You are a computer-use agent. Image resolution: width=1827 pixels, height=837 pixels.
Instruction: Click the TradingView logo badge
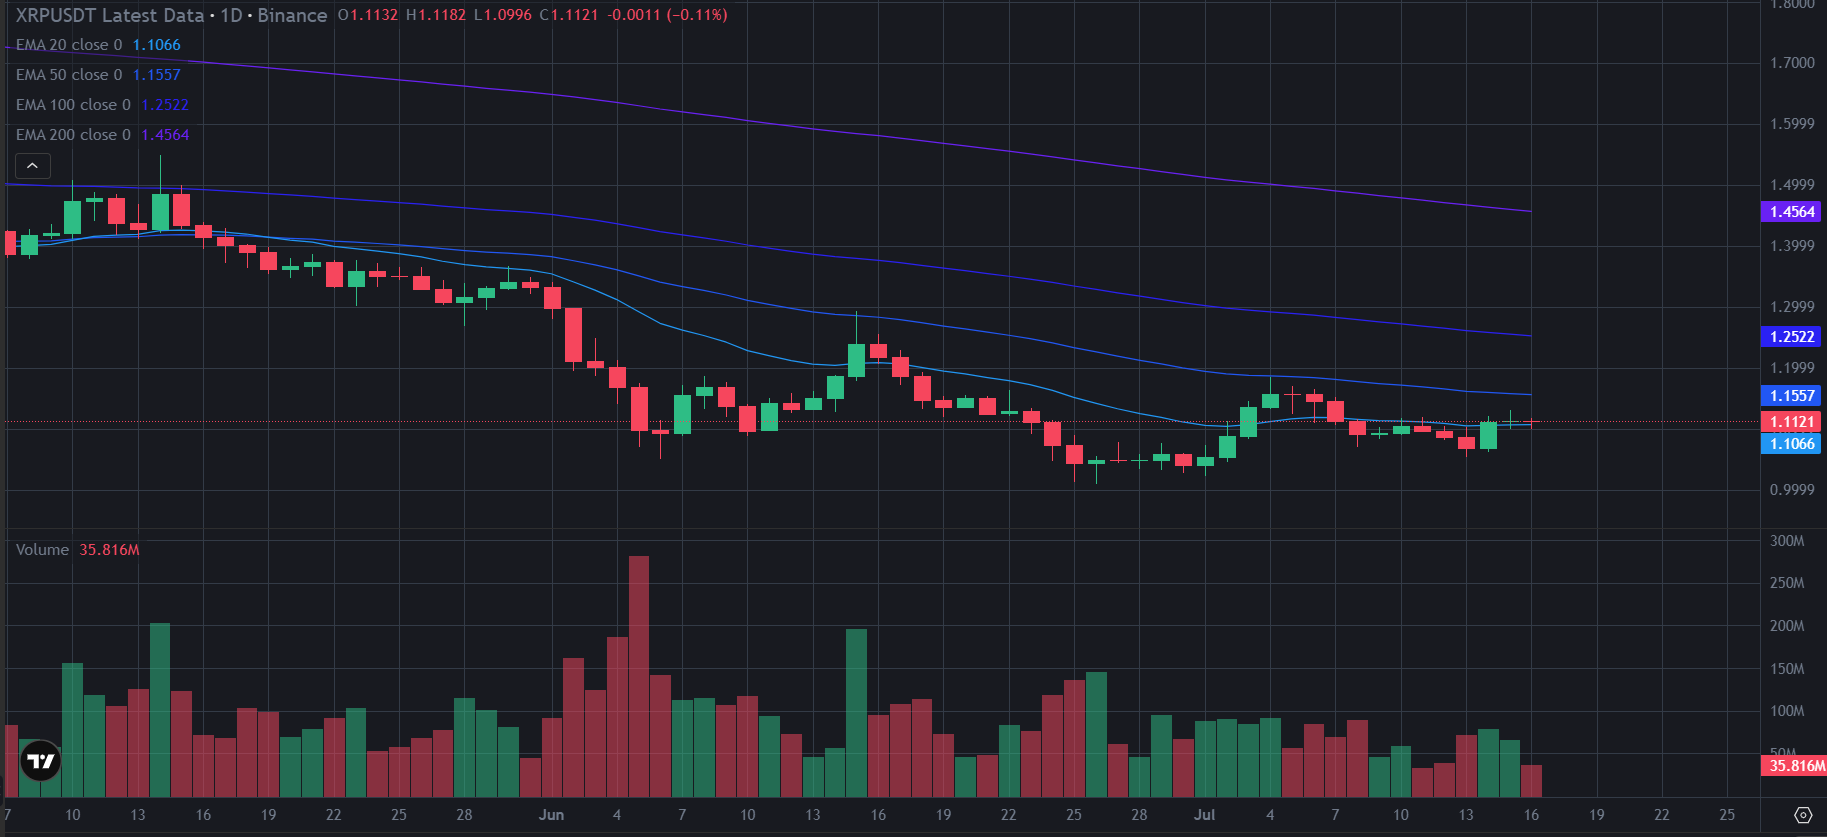pos(41,762)
